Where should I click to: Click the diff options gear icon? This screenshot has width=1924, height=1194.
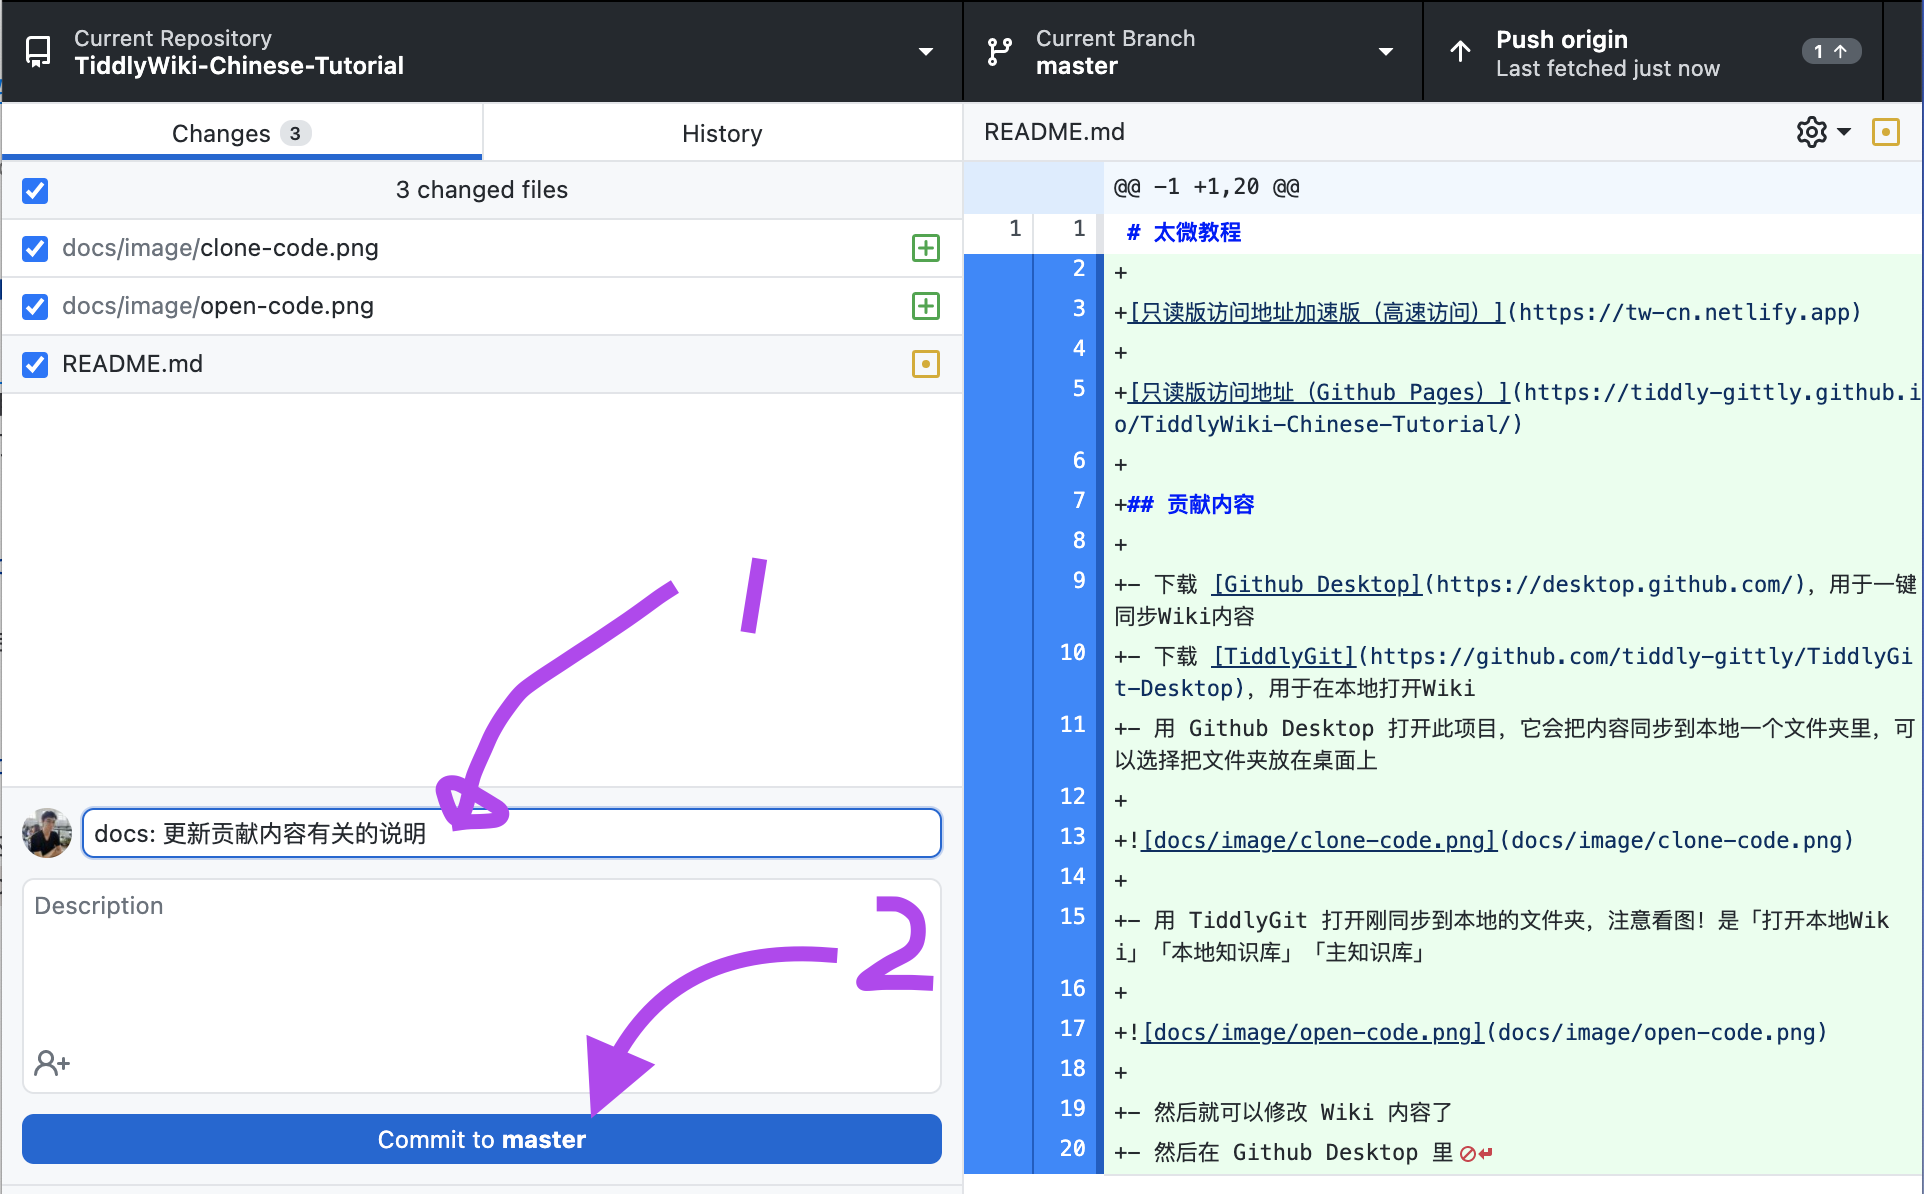coord(1811,131)
